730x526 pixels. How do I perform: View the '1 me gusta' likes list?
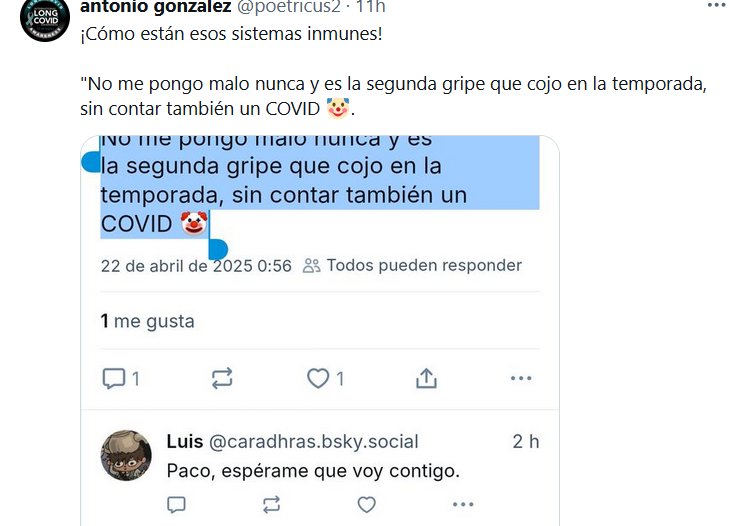click(147, 321)
